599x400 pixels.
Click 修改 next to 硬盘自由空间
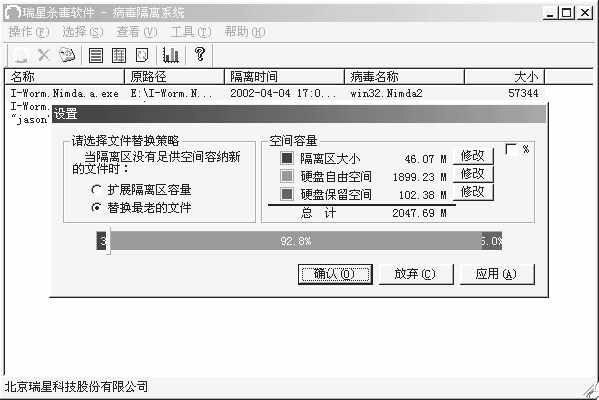[x=473, y=174]
